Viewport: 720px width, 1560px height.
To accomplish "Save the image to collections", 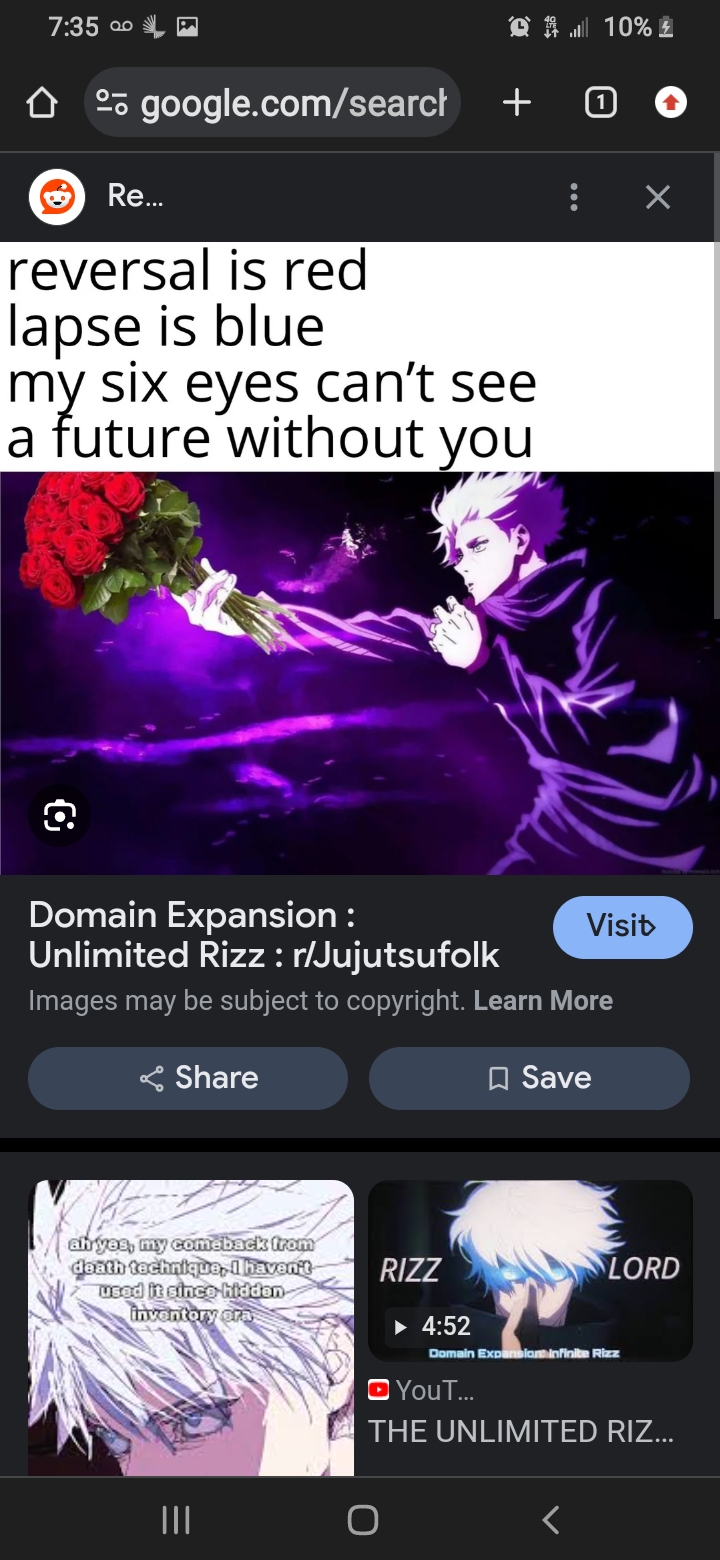I will [529, 1078].
